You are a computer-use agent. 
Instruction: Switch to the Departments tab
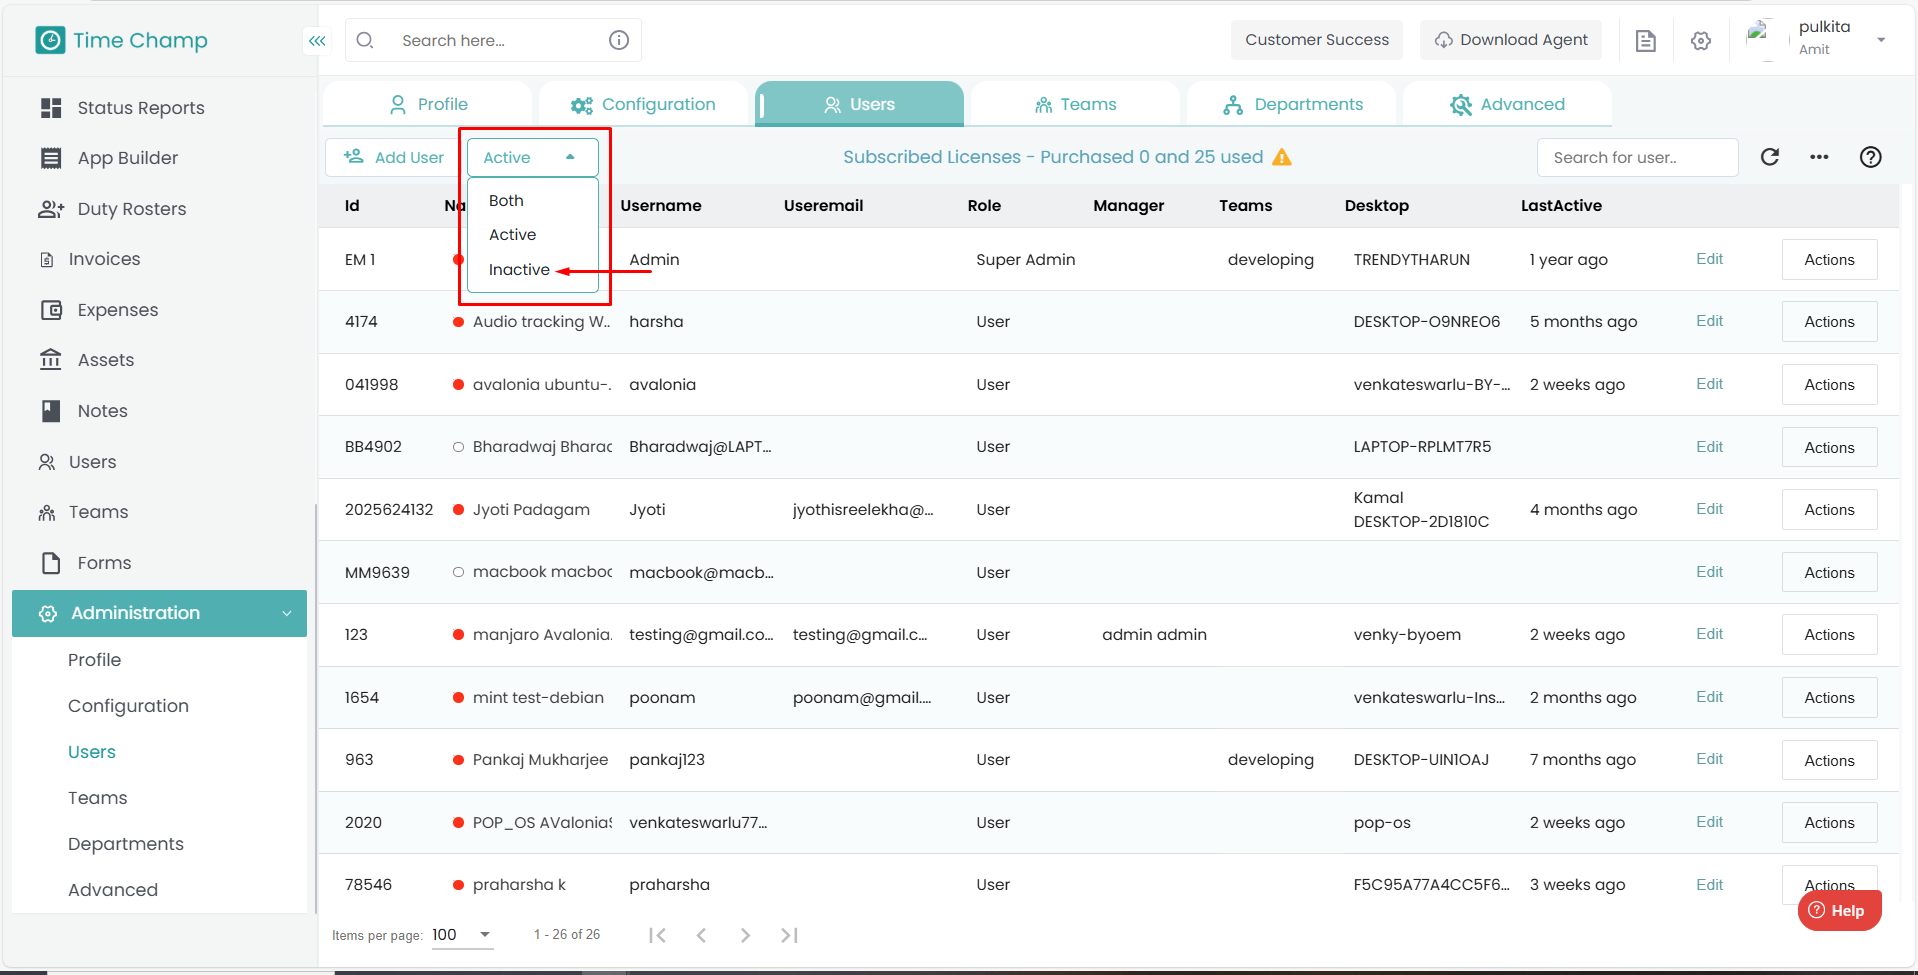tap(1292, 104)
